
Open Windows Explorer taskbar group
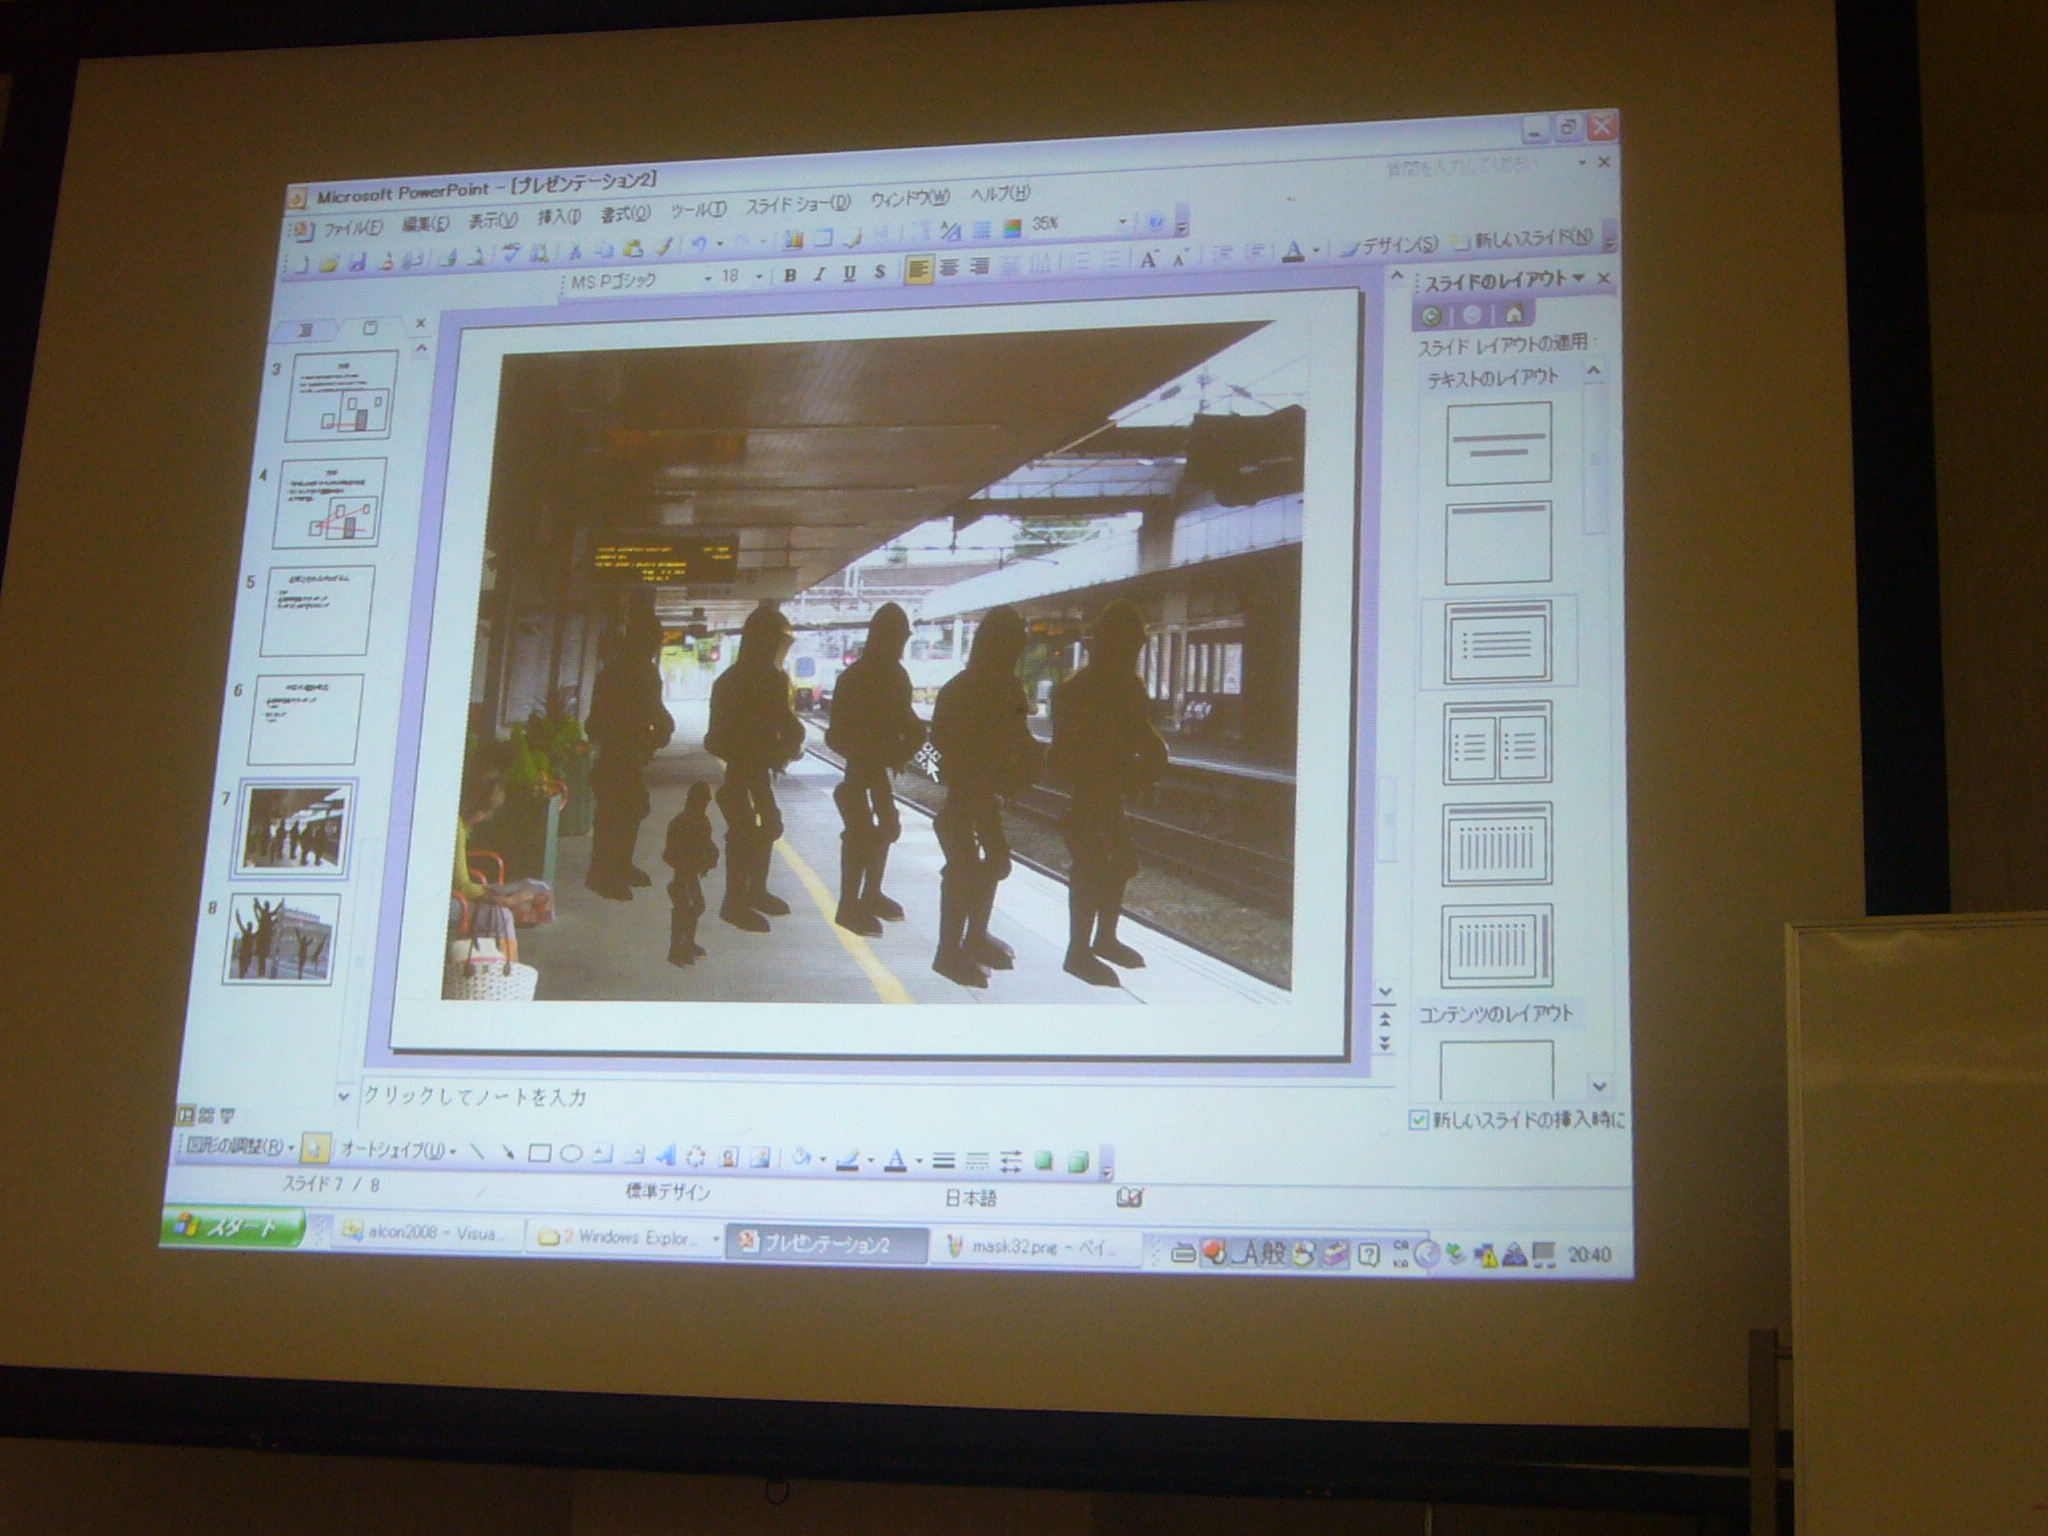(627, 1238)
